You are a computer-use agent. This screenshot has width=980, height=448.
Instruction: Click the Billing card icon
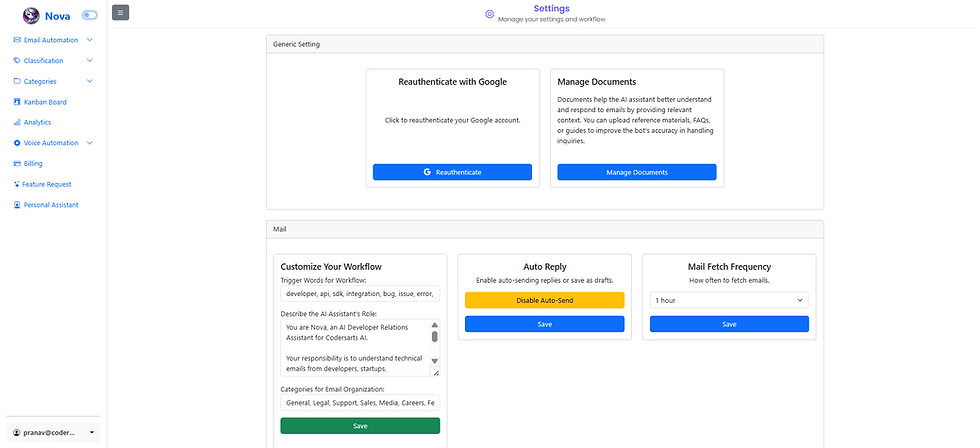click(17, 164)
